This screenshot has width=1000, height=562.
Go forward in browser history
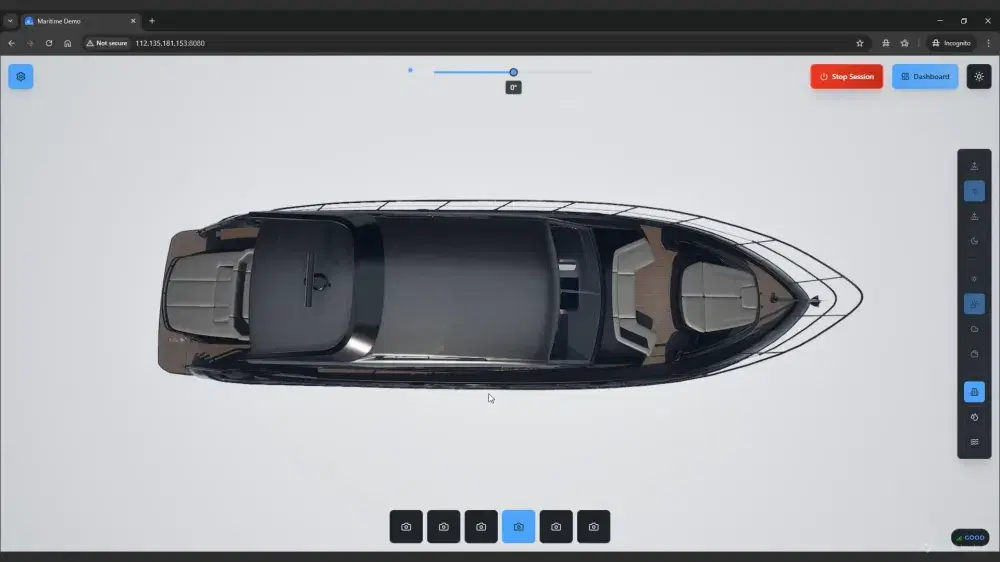click(x=30, y=43)
